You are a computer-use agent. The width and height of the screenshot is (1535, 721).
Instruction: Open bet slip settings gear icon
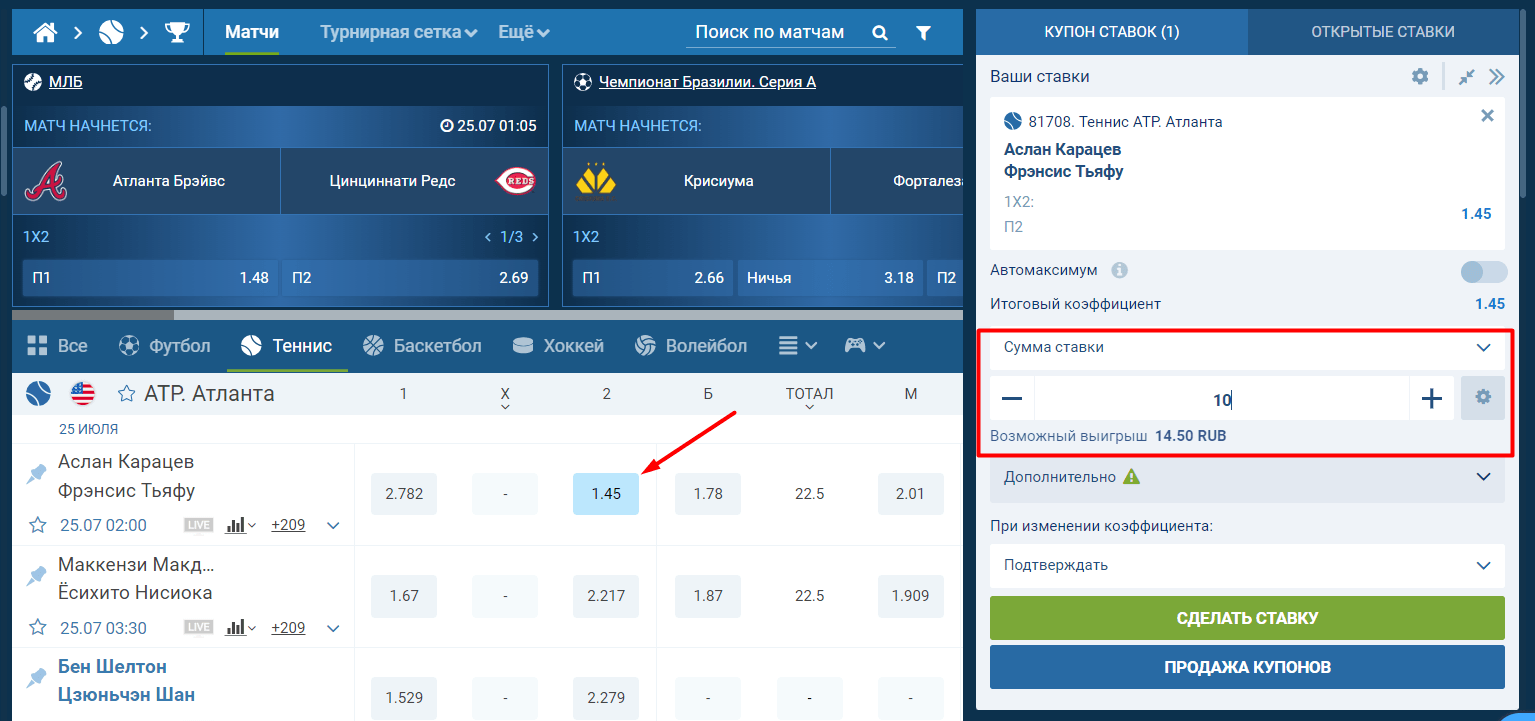point(1420,76)
